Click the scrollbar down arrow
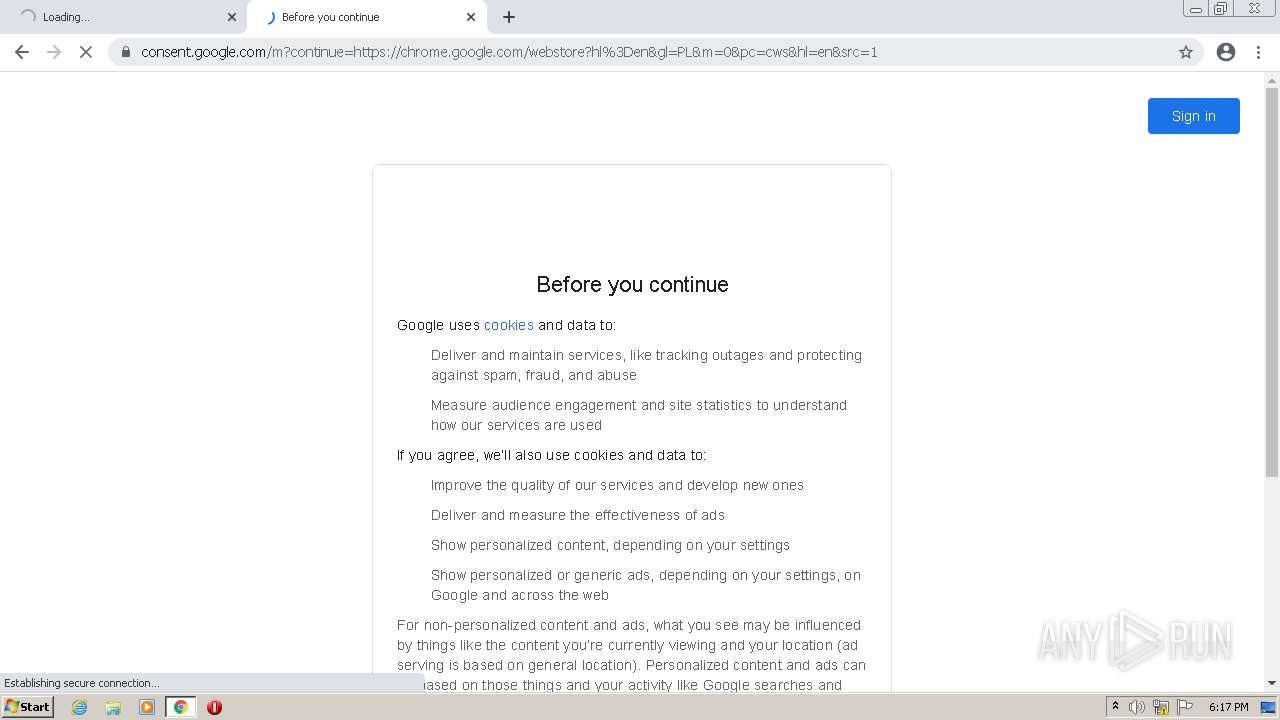The width and height of the screenshot is (1280, 720). [1272, 683]
